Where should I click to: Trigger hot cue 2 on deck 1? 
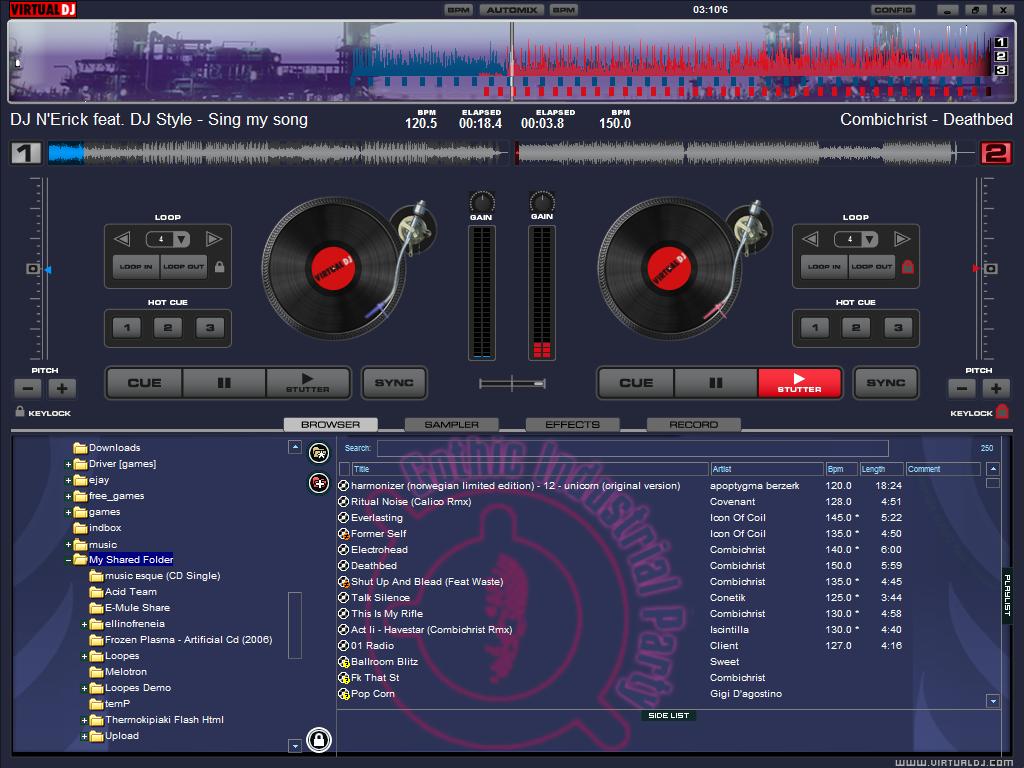168,327
